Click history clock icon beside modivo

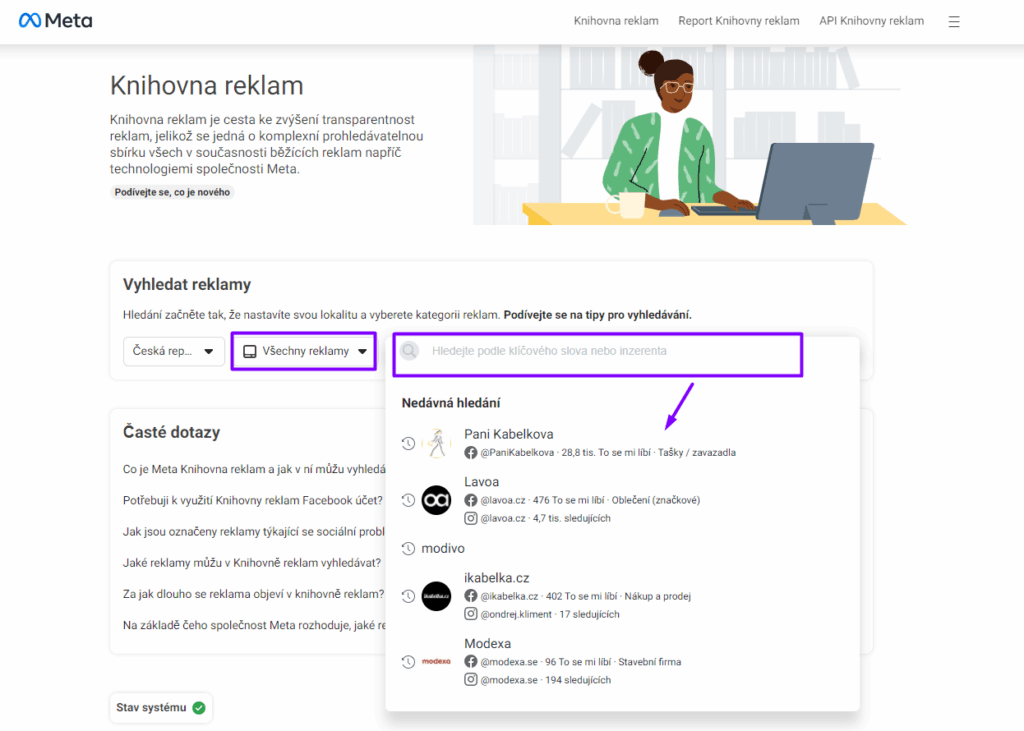coord(408,548)
